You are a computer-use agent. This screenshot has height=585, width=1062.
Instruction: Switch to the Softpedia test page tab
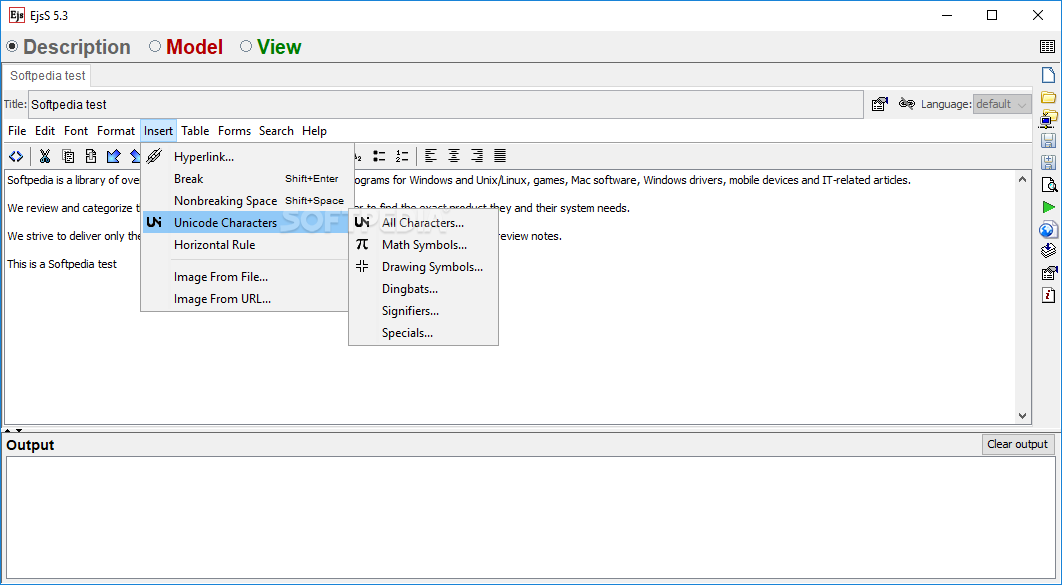click(x=47, y=76)
